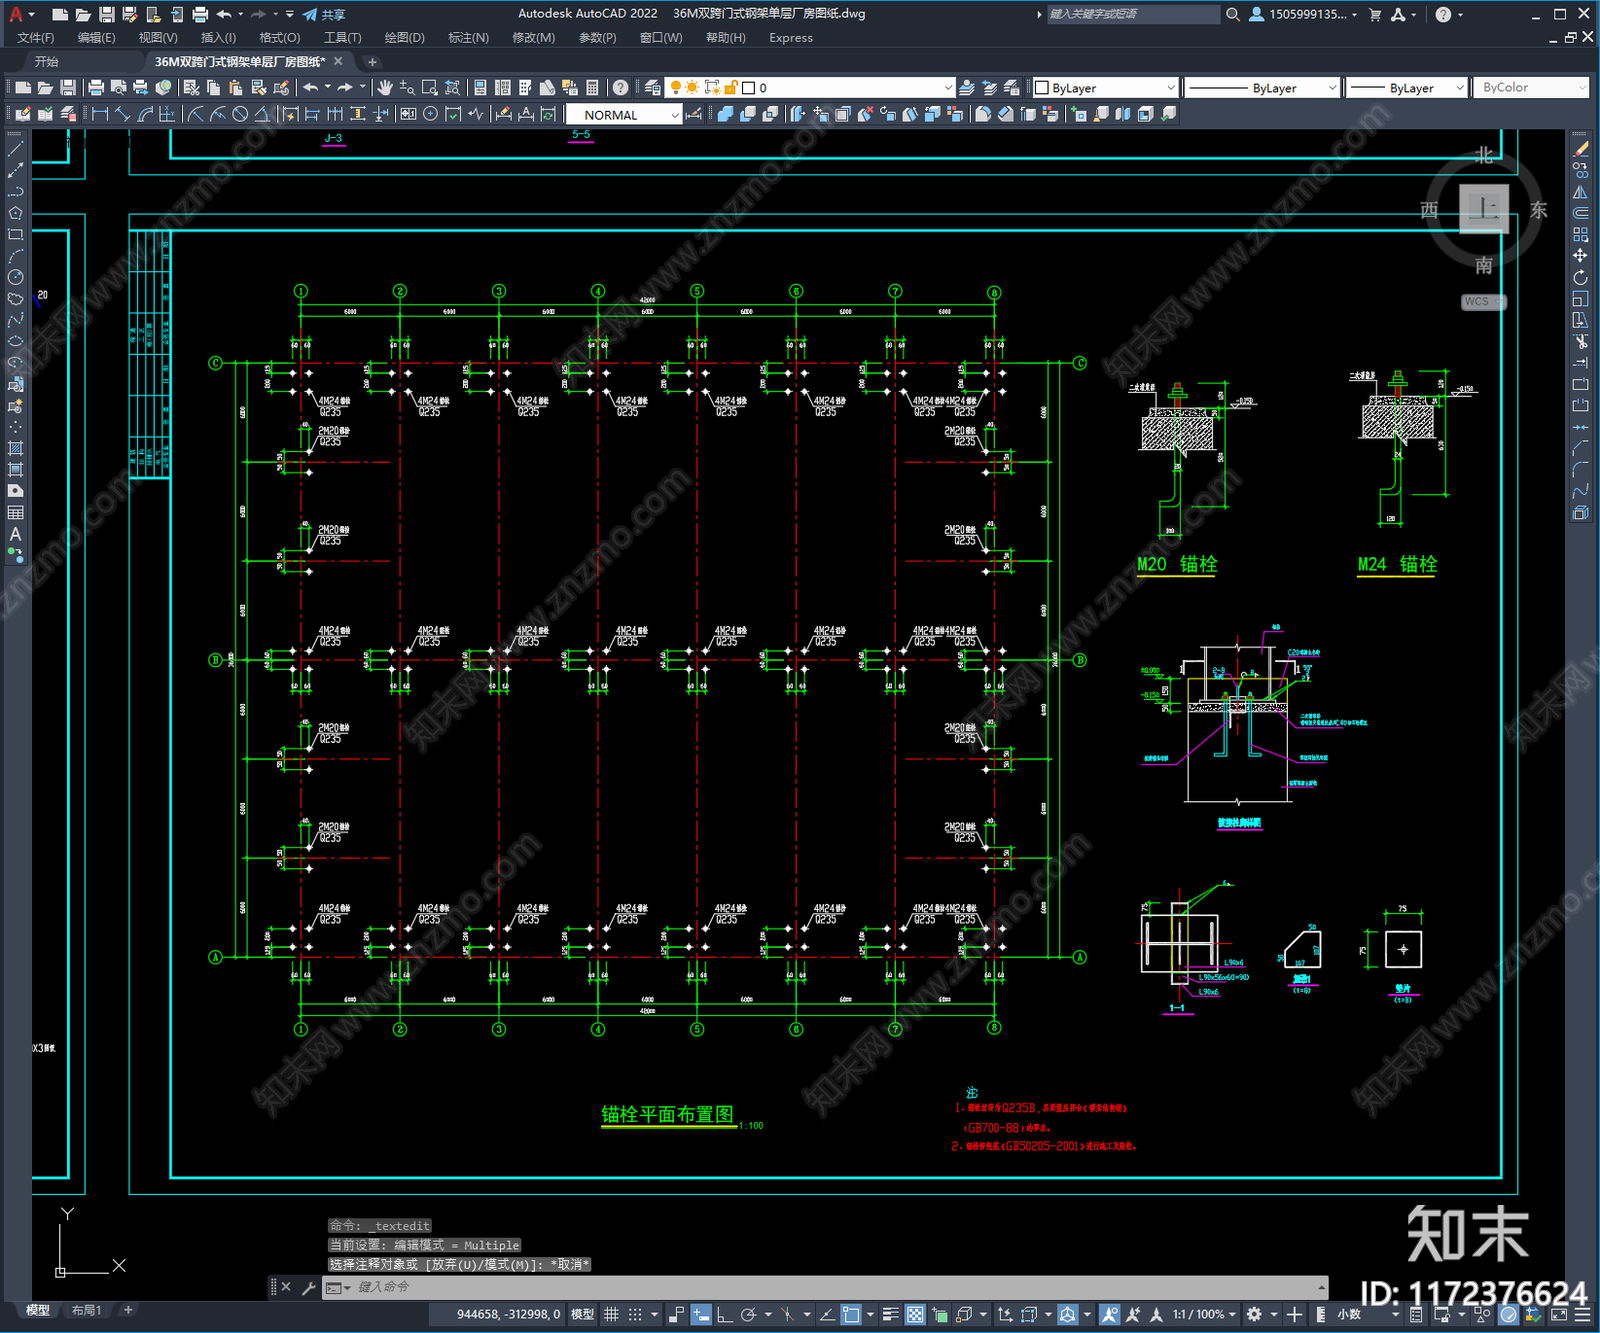The height and width of the screenshot is (1333, 1600).
Task: Click the Save icon in quick access toolbar
Action: pyautogui.click(x=106, y=14)
